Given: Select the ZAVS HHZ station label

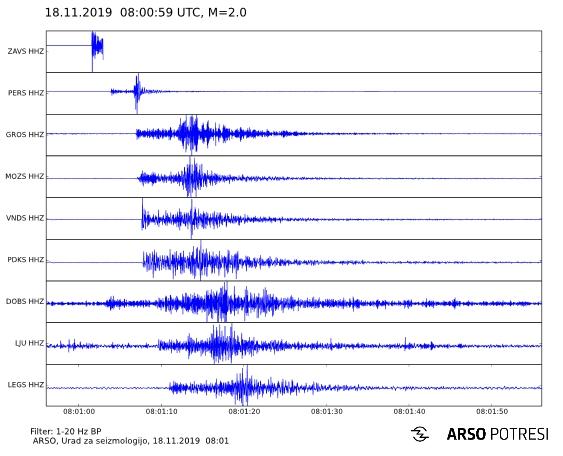Looking at the screenshot, I should tap(25, 51).
